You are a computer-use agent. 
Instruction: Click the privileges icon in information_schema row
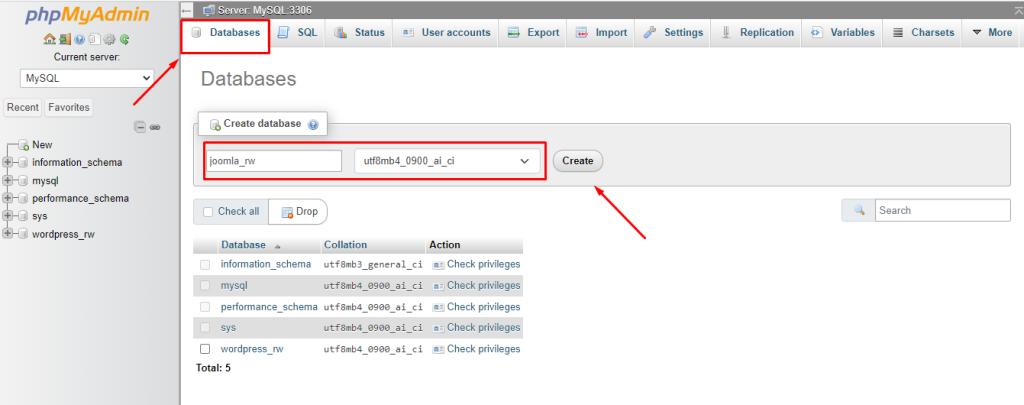(438, 265)
